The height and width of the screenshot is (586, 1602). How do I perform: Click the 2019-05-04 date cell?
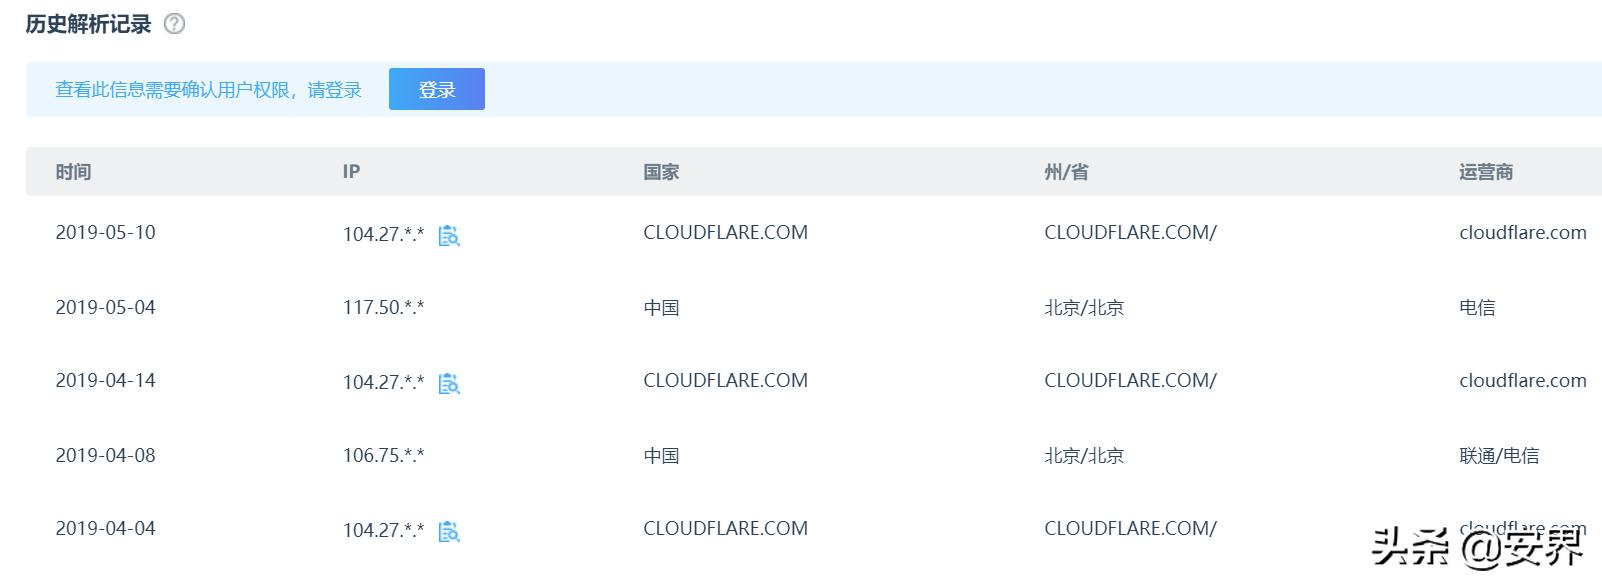point(105,308)
